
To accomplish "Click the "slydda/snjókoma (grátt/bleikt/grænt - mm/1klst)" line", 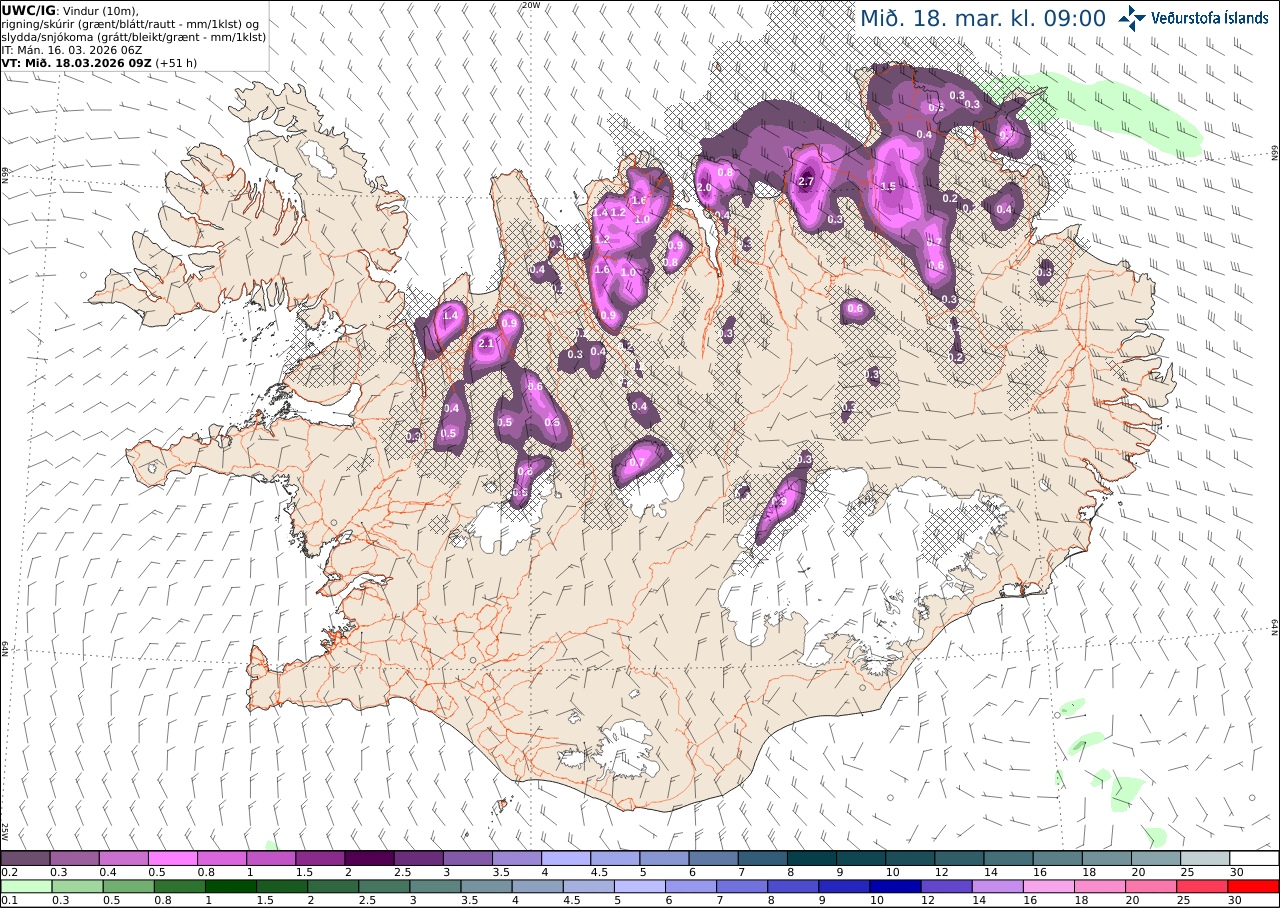I will tap(133, 36).
